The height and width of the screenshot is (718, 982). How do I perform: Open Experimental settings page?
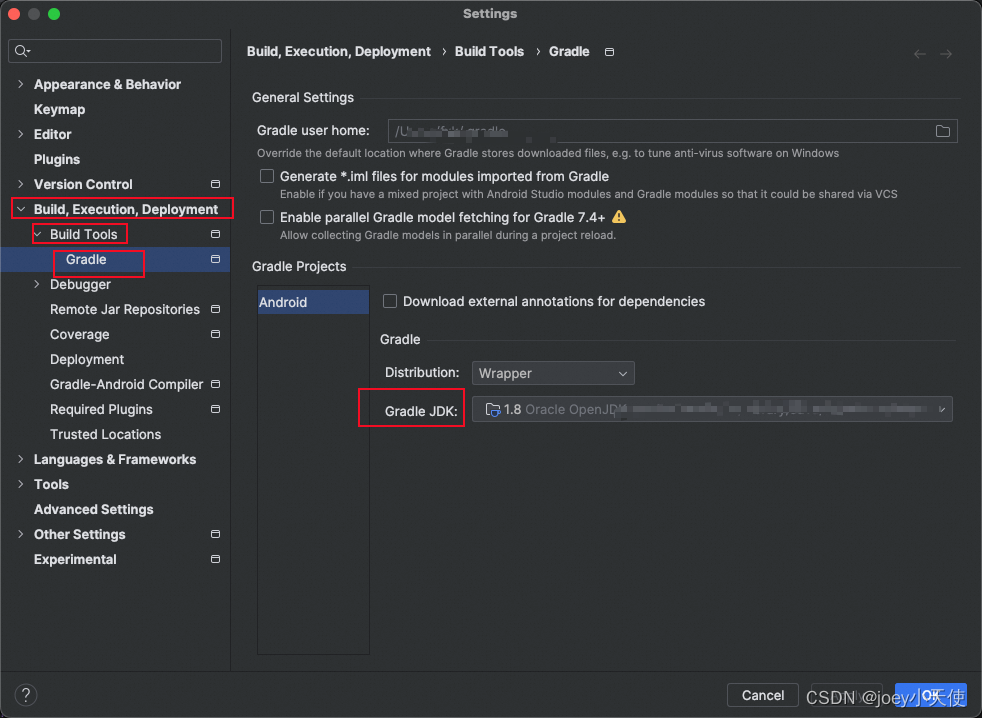[x=75, y=559]
